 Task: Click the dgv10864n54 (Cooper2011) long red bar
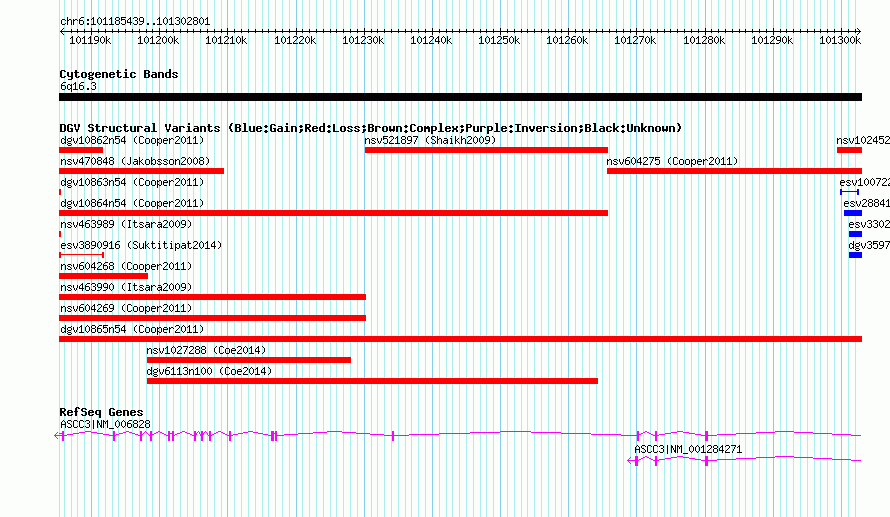333,213
